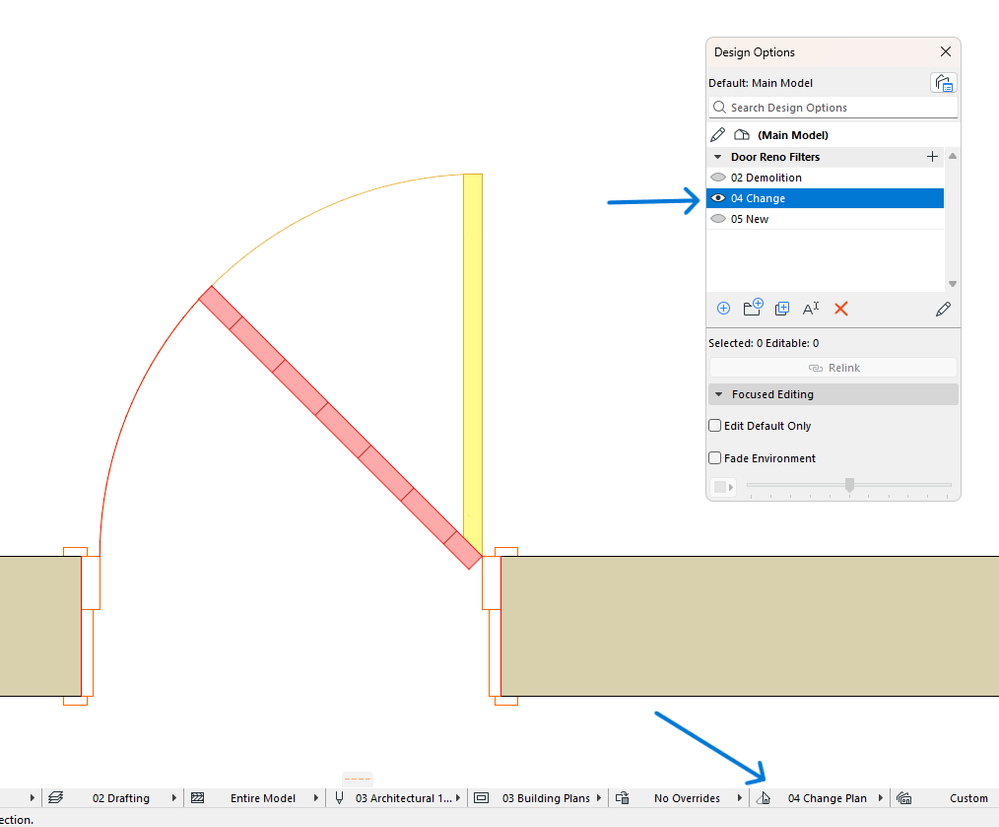This screenshot has width=999, height=827.
Task: Click the renovation filter icon beside 04 Change Plan
Action: 763,798
